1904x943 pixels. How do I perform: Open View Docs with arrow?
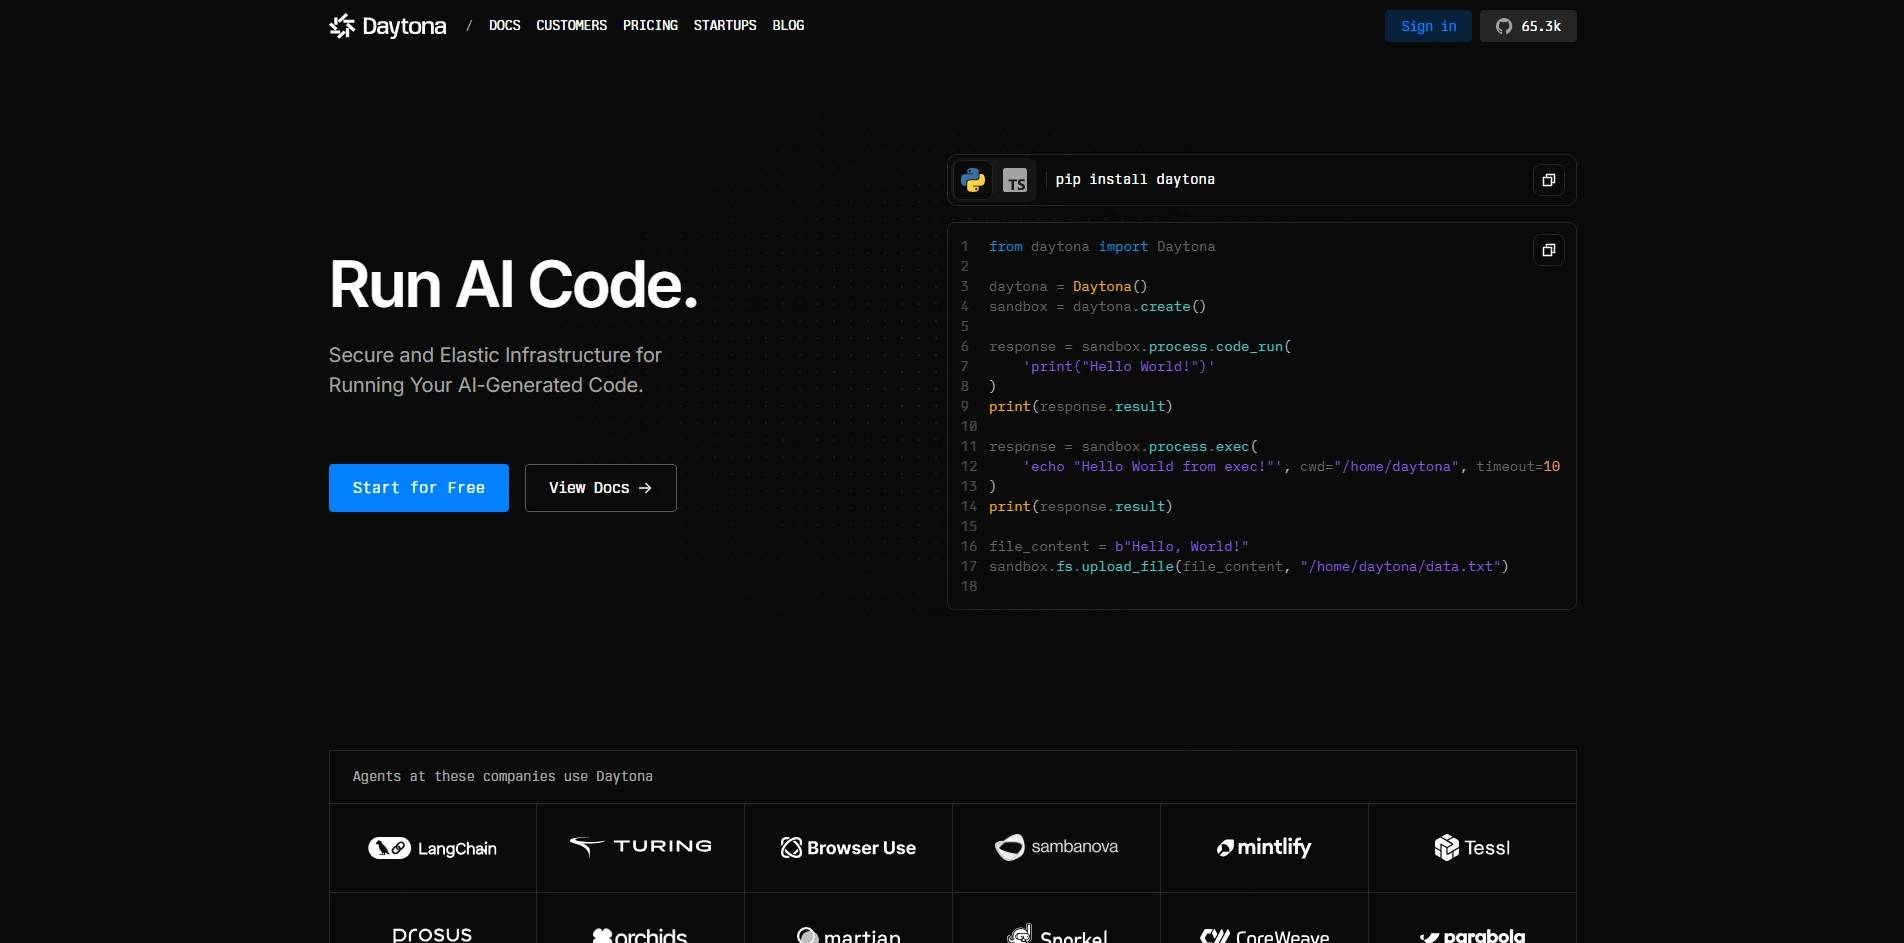click(600, 488)
